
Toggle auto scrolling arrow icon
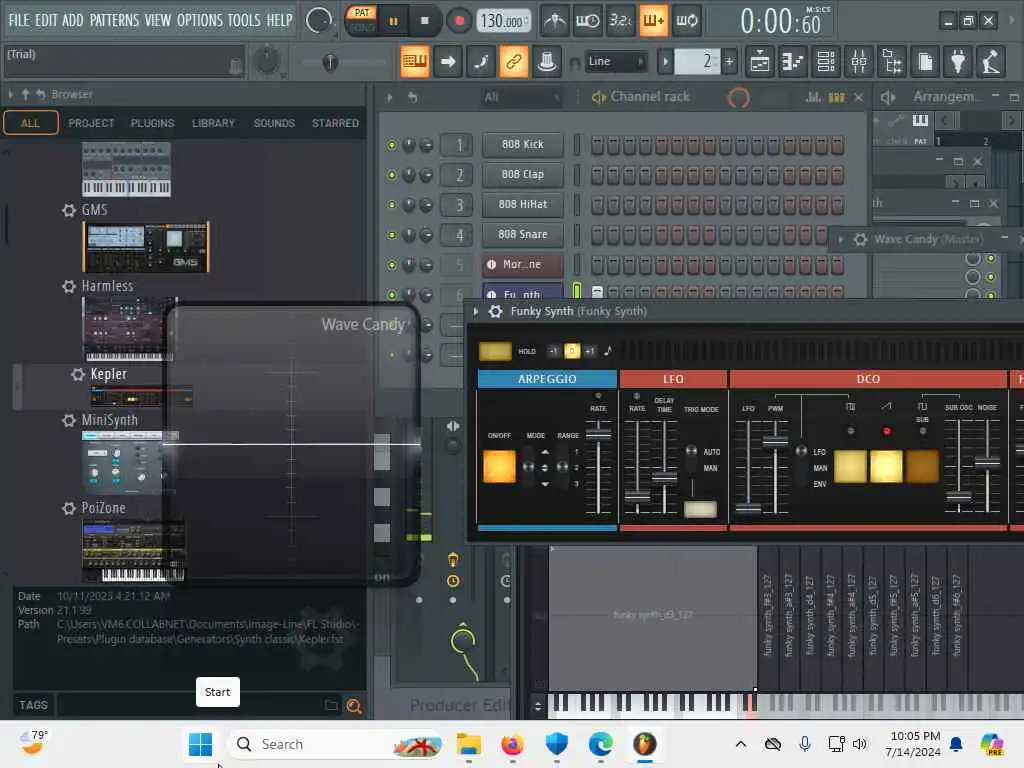point(448,61)
